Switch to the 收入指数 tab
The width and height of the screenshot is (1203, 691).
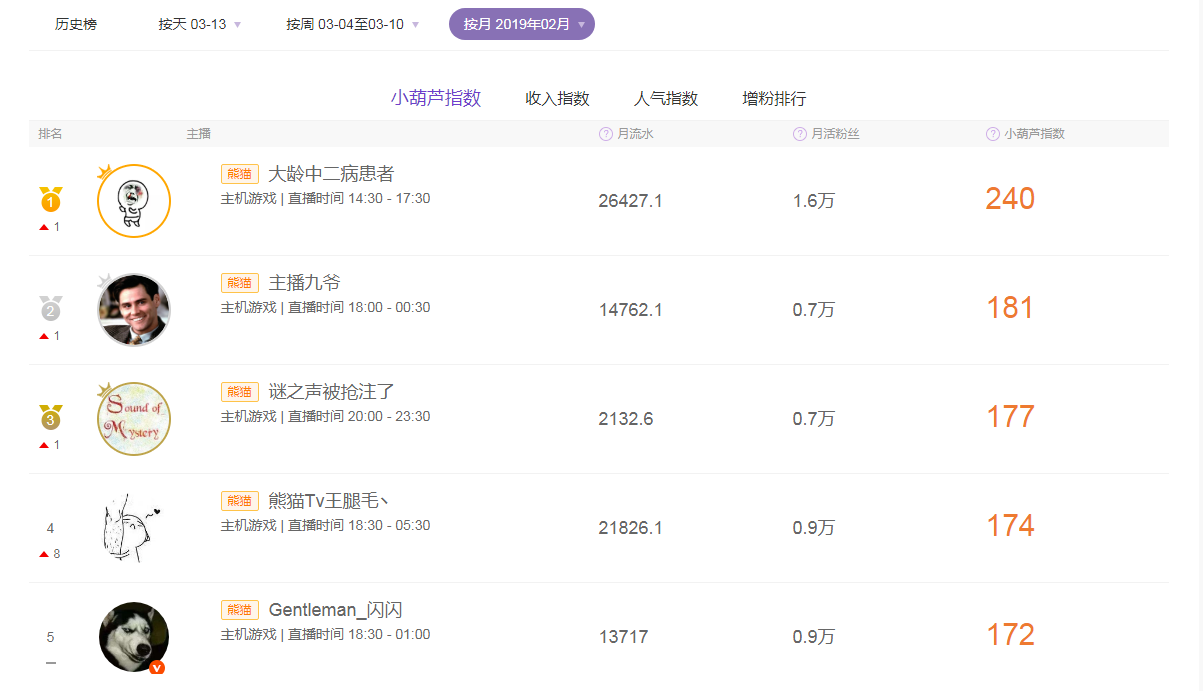(x=557, y=98)
